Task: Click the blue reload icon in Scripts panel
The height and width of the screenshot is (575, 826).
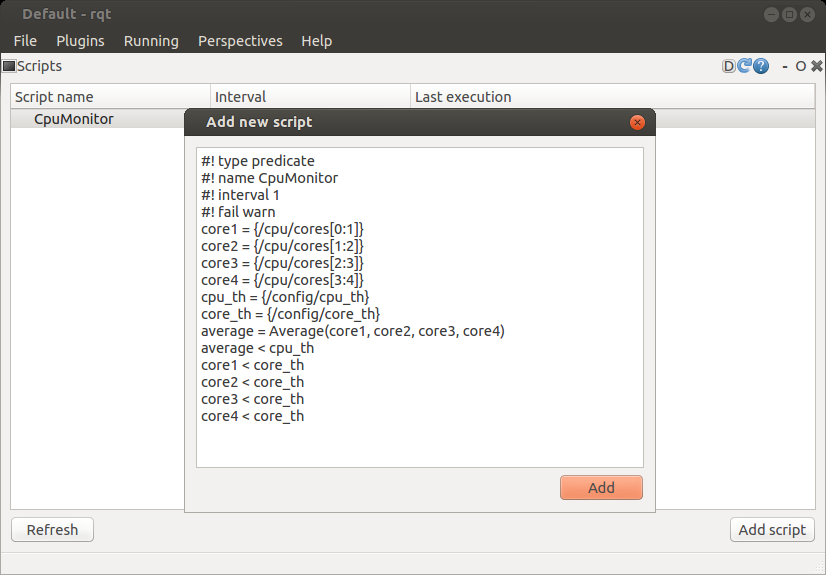Action: 744,67
